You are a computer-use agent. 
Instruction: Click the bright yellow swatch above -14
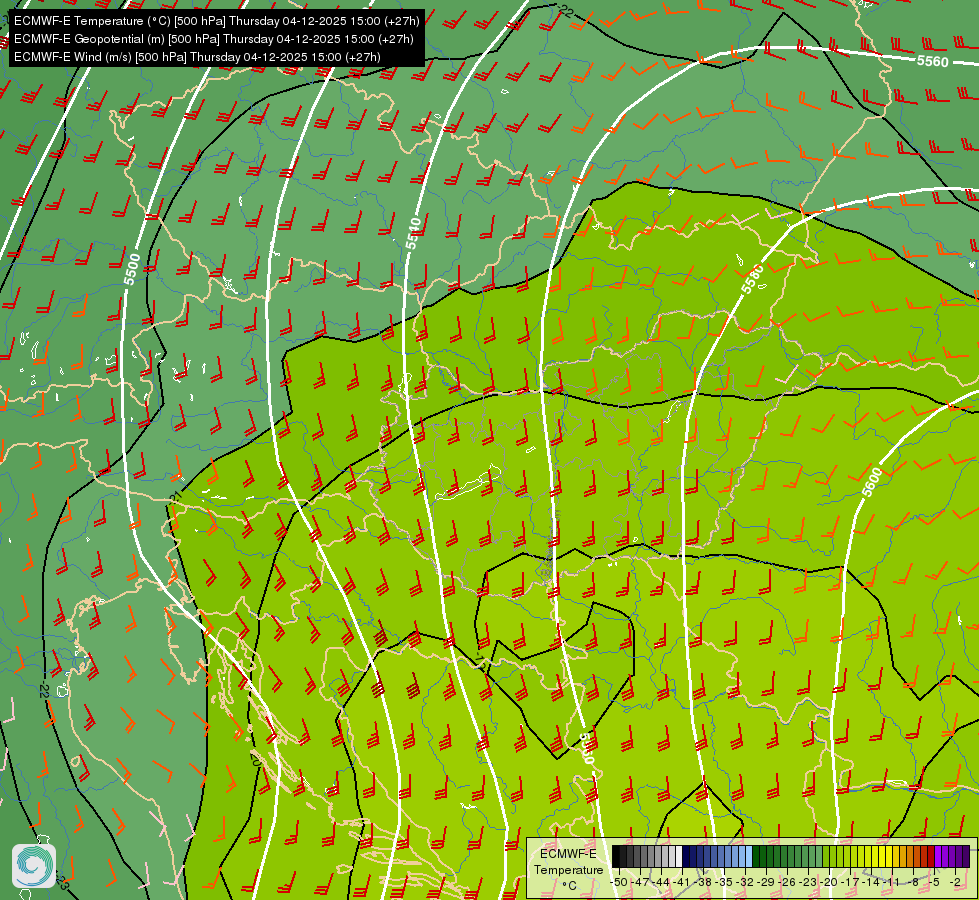[875, 856]
